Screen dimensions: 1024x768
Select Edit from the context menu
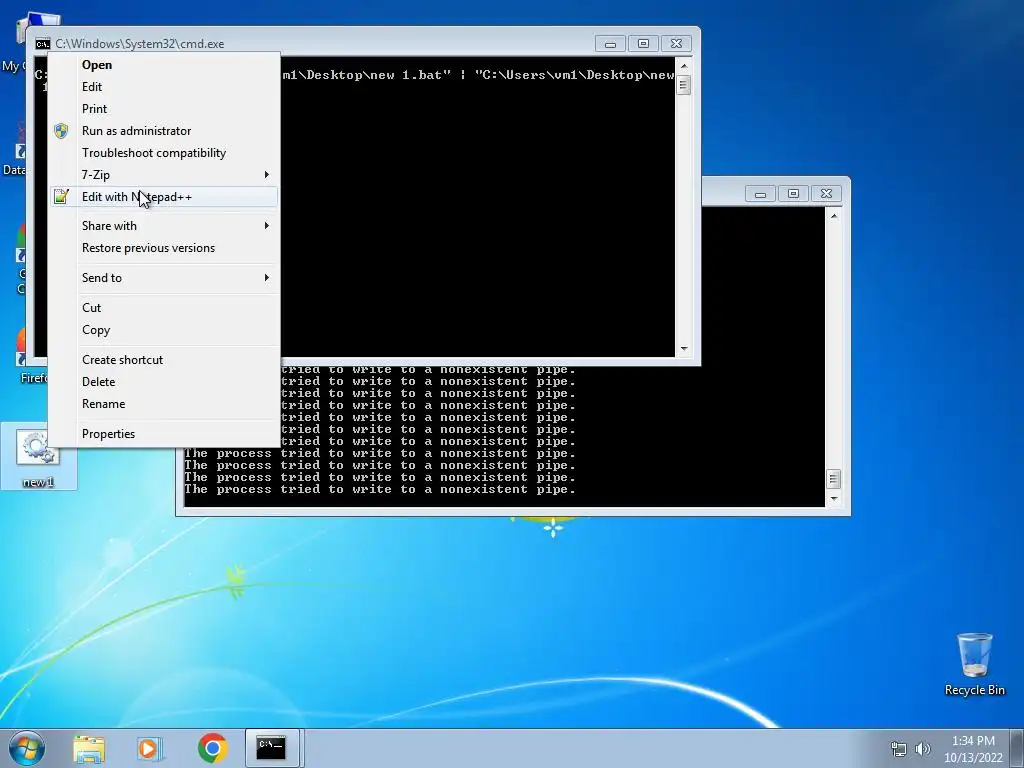(164, 87)
